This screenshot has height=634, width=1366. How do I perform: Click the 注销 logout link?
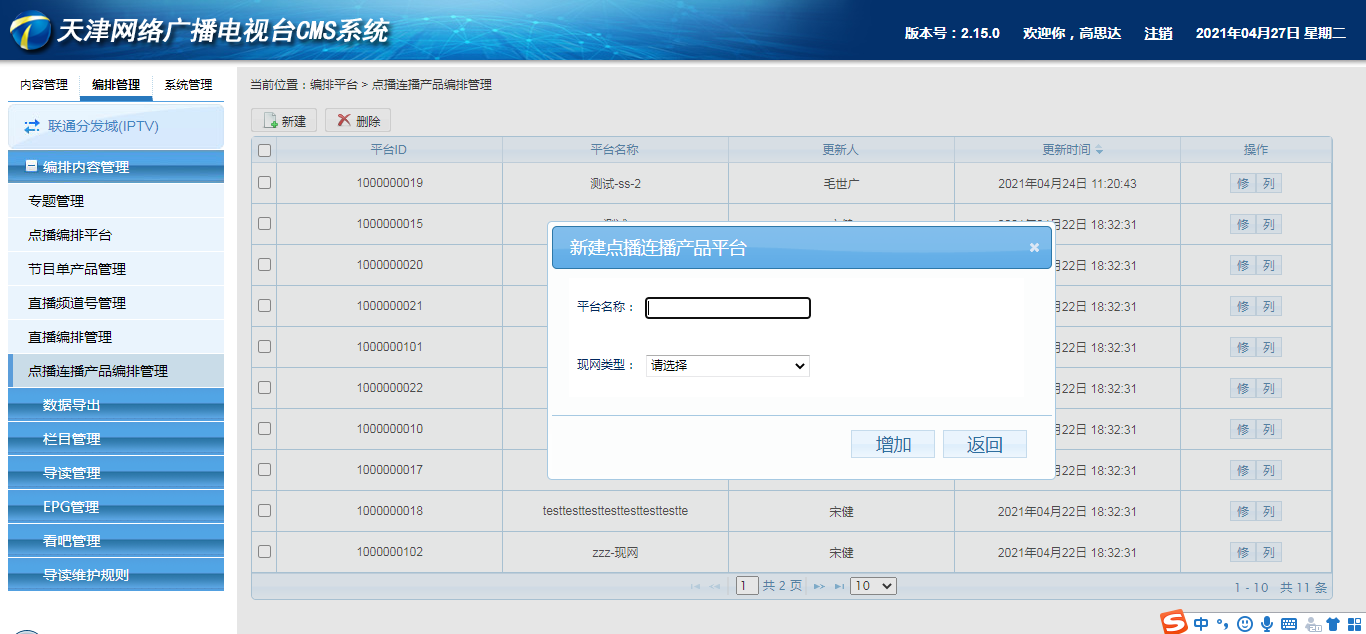tap(1158, 33)
